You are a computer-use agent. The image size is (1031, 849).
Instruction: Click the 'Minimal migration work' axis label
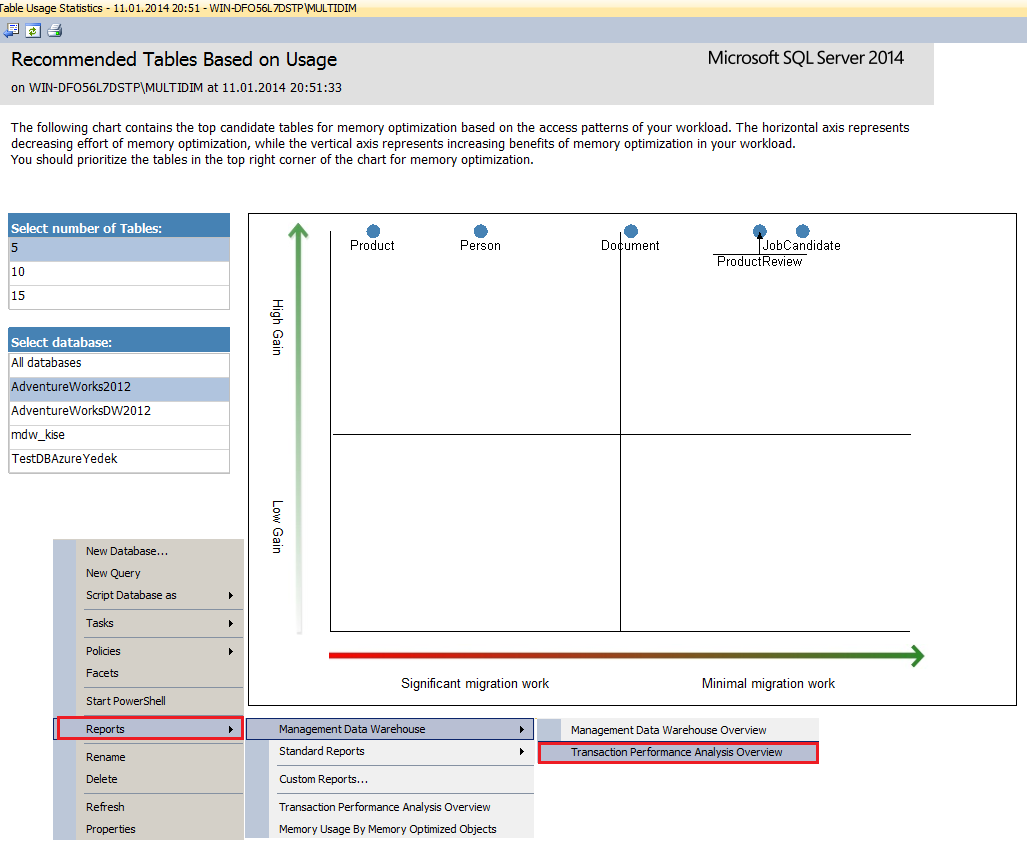pyautogui.click(x=768, y=683)
